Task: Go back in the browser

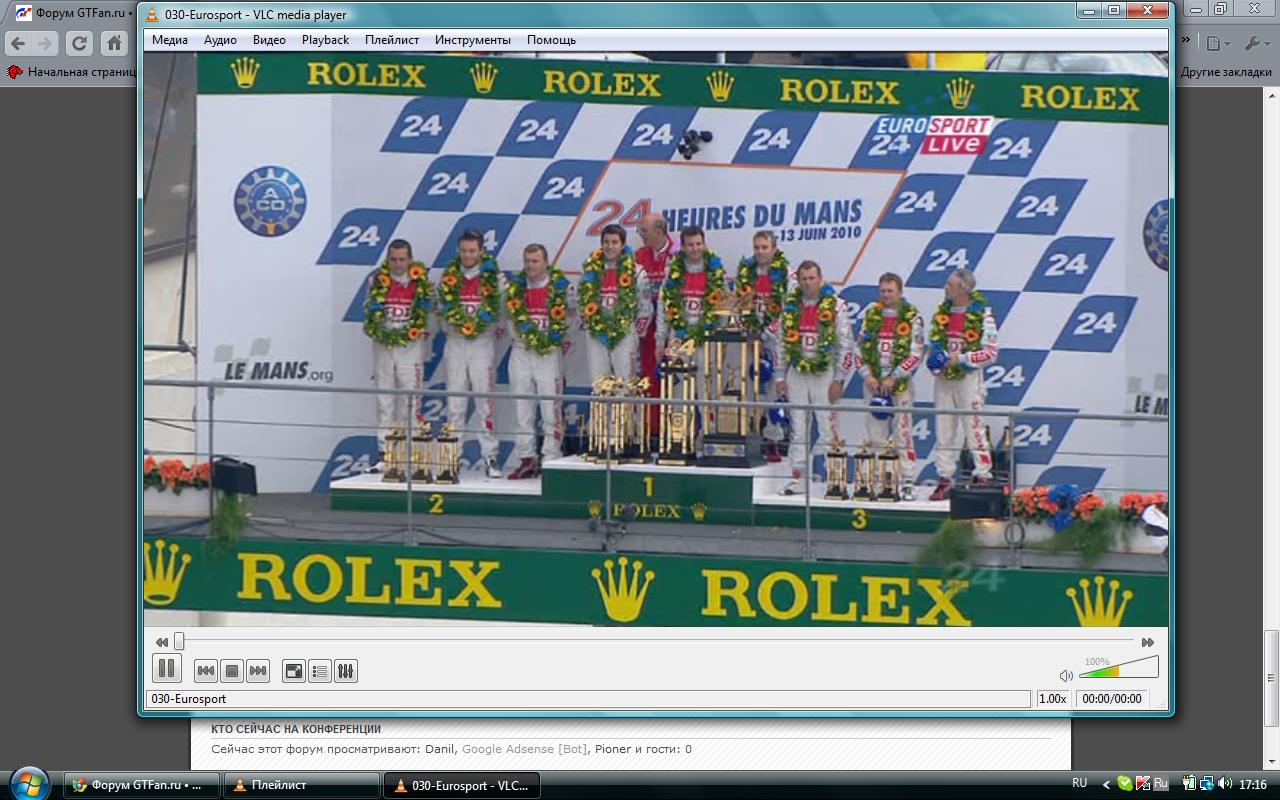Action: point(17,43)
